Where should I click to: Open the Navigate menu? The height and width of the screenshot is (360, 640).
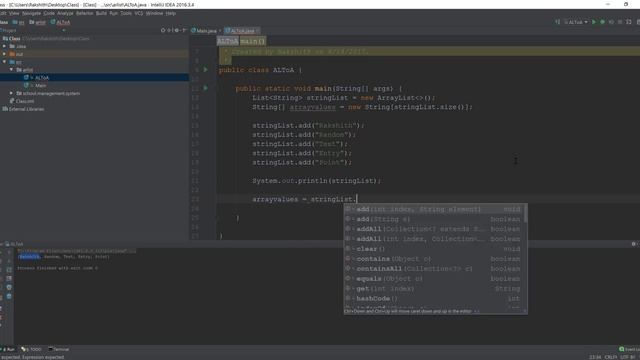tap(31, 13)
